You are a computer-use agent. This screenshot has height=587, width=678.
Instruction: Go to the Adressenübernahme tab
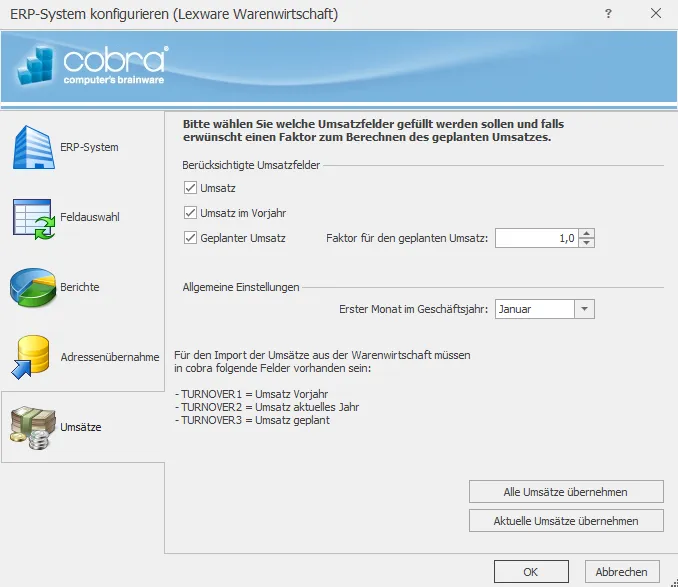point(82,357)
